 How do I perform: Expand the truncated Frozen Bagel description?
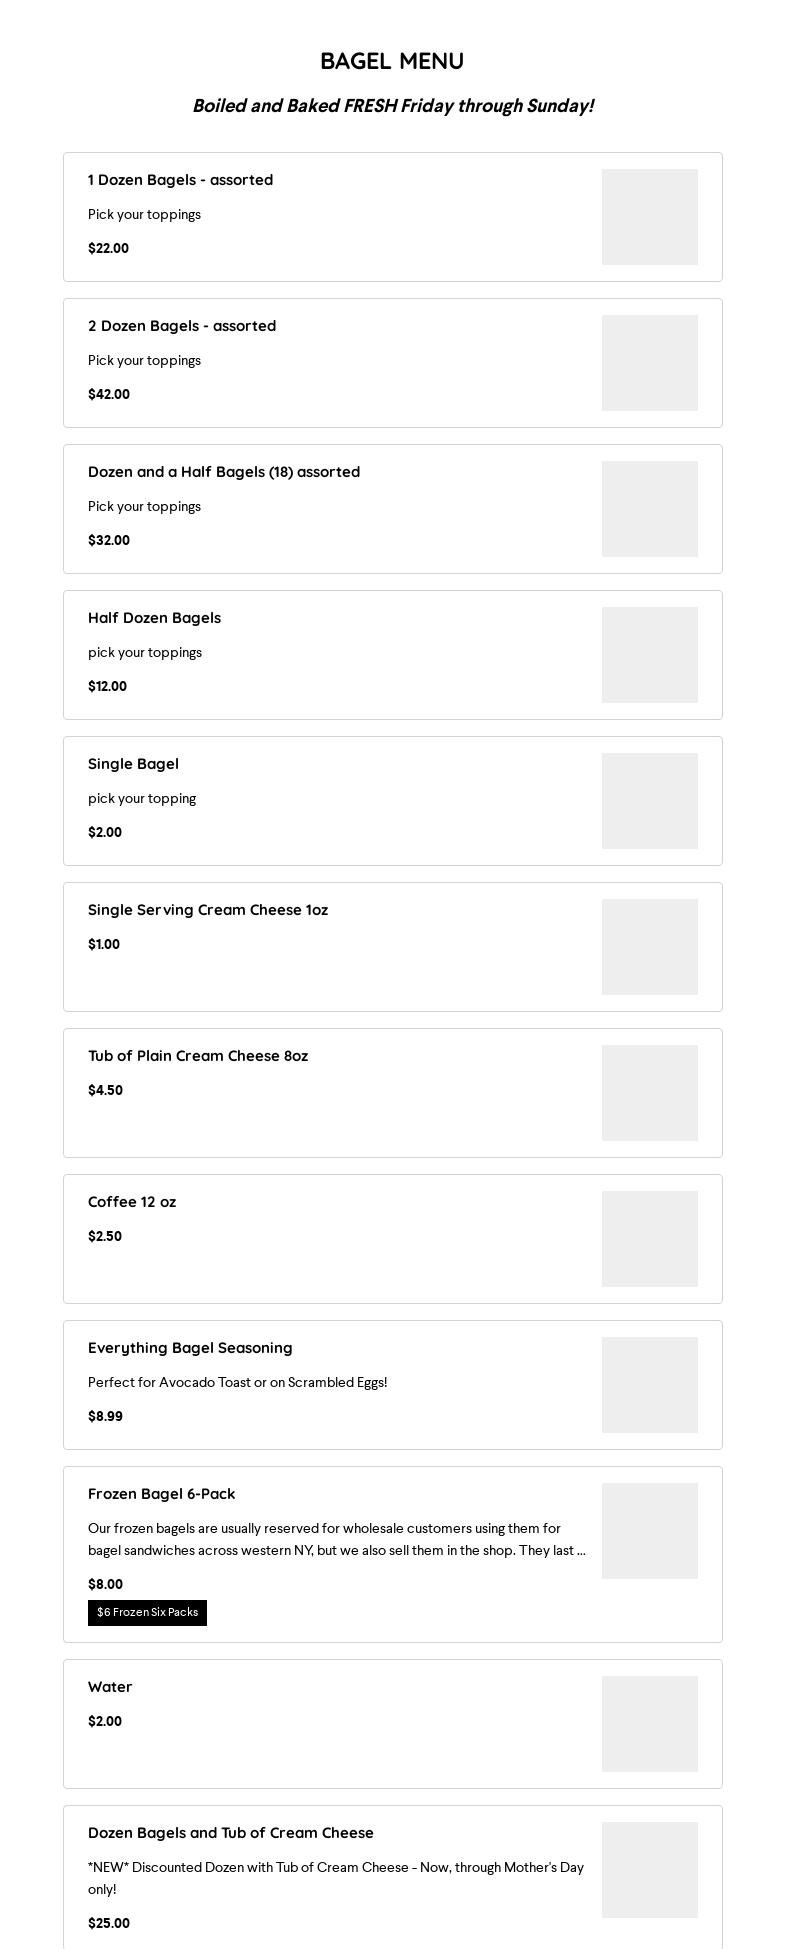click(337, 1540)
